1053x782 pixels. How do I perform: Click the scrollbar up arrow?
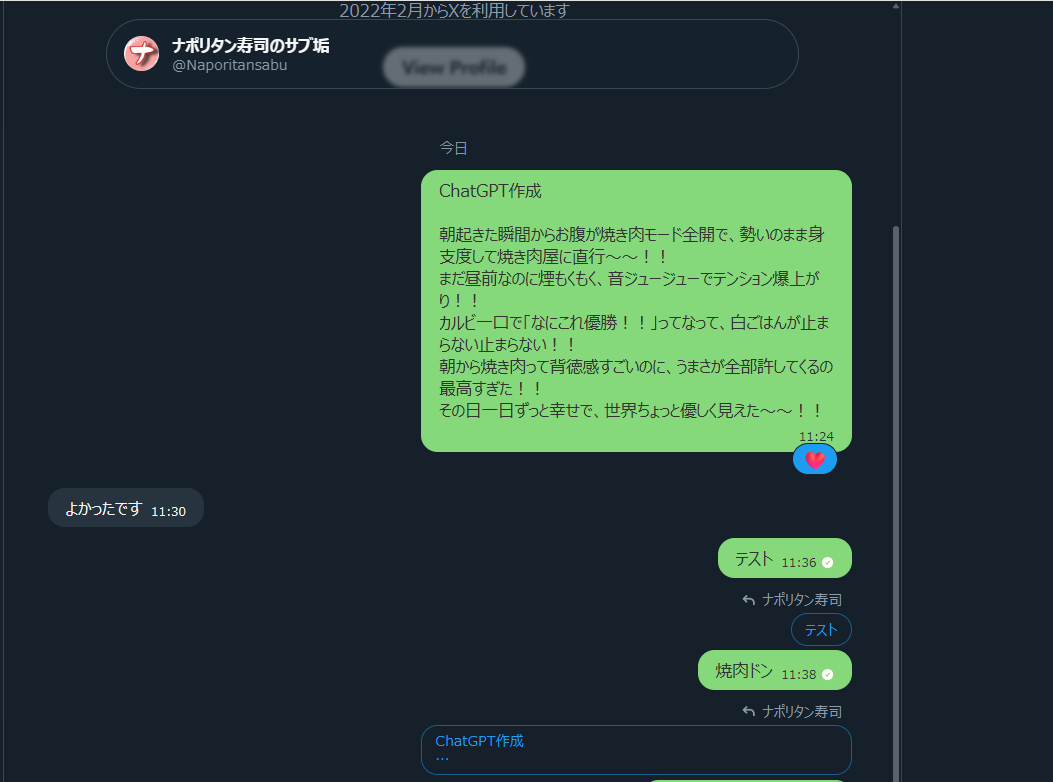(x=896, y=6)
